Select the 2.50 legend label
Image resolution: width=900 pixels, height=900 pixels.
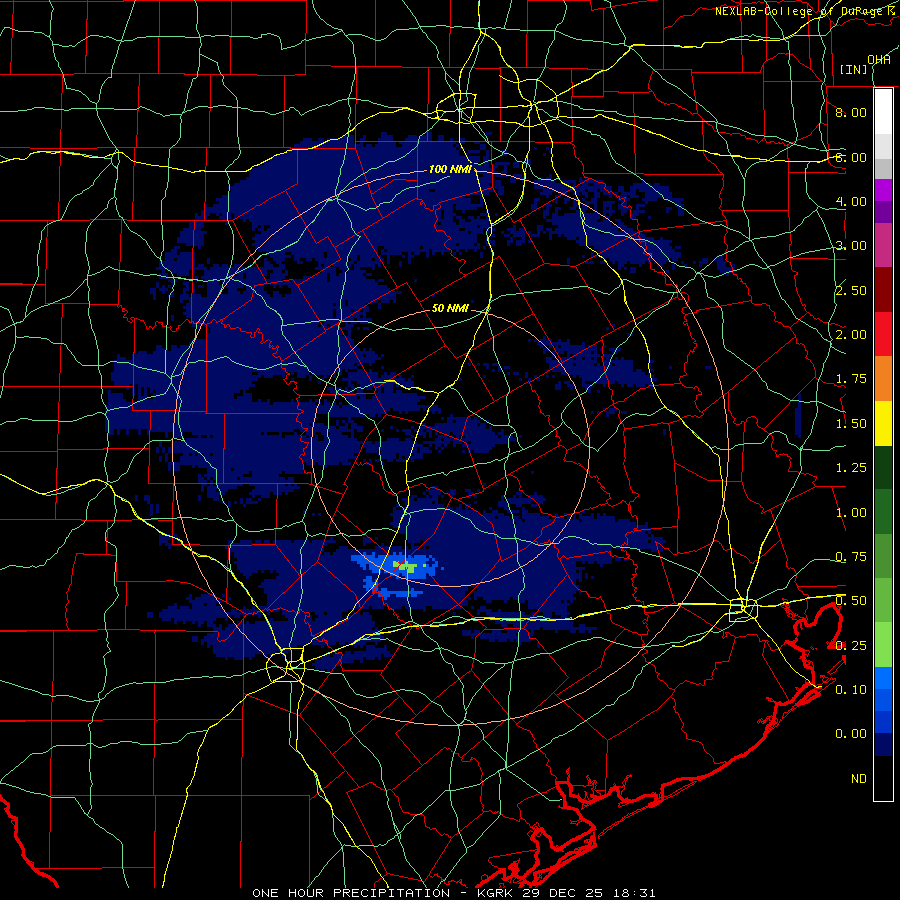tap(851, 290)
